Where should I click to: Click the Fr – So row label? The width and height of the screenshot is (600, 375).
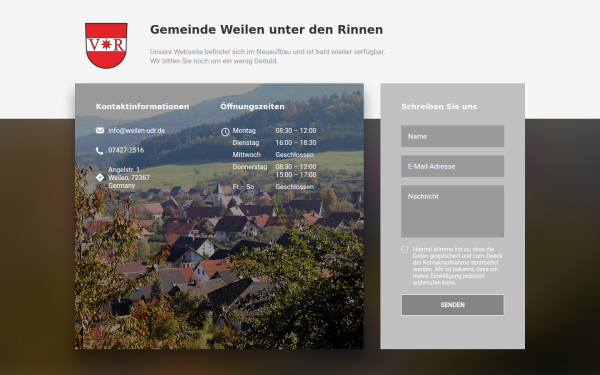pyautogui.click(x=243, y=187)
